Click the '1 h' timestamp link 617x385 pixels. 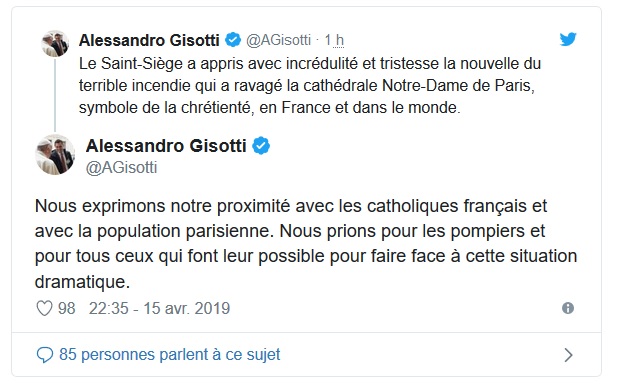[x=334, y=40]
